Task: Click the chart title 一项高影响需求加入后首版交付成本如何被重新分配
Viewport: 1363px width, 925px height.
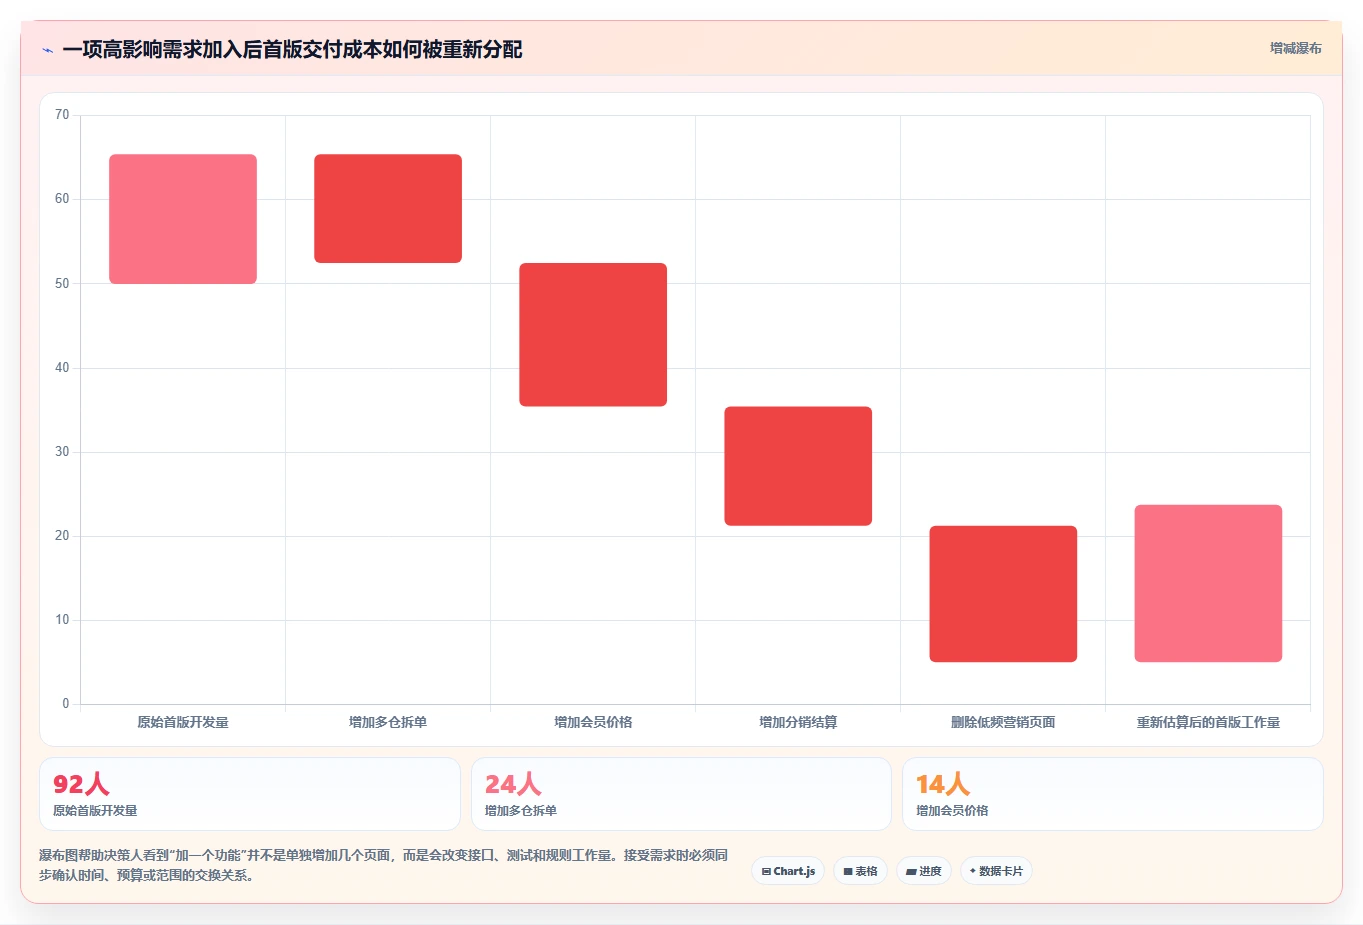Action: click(292, 50)
